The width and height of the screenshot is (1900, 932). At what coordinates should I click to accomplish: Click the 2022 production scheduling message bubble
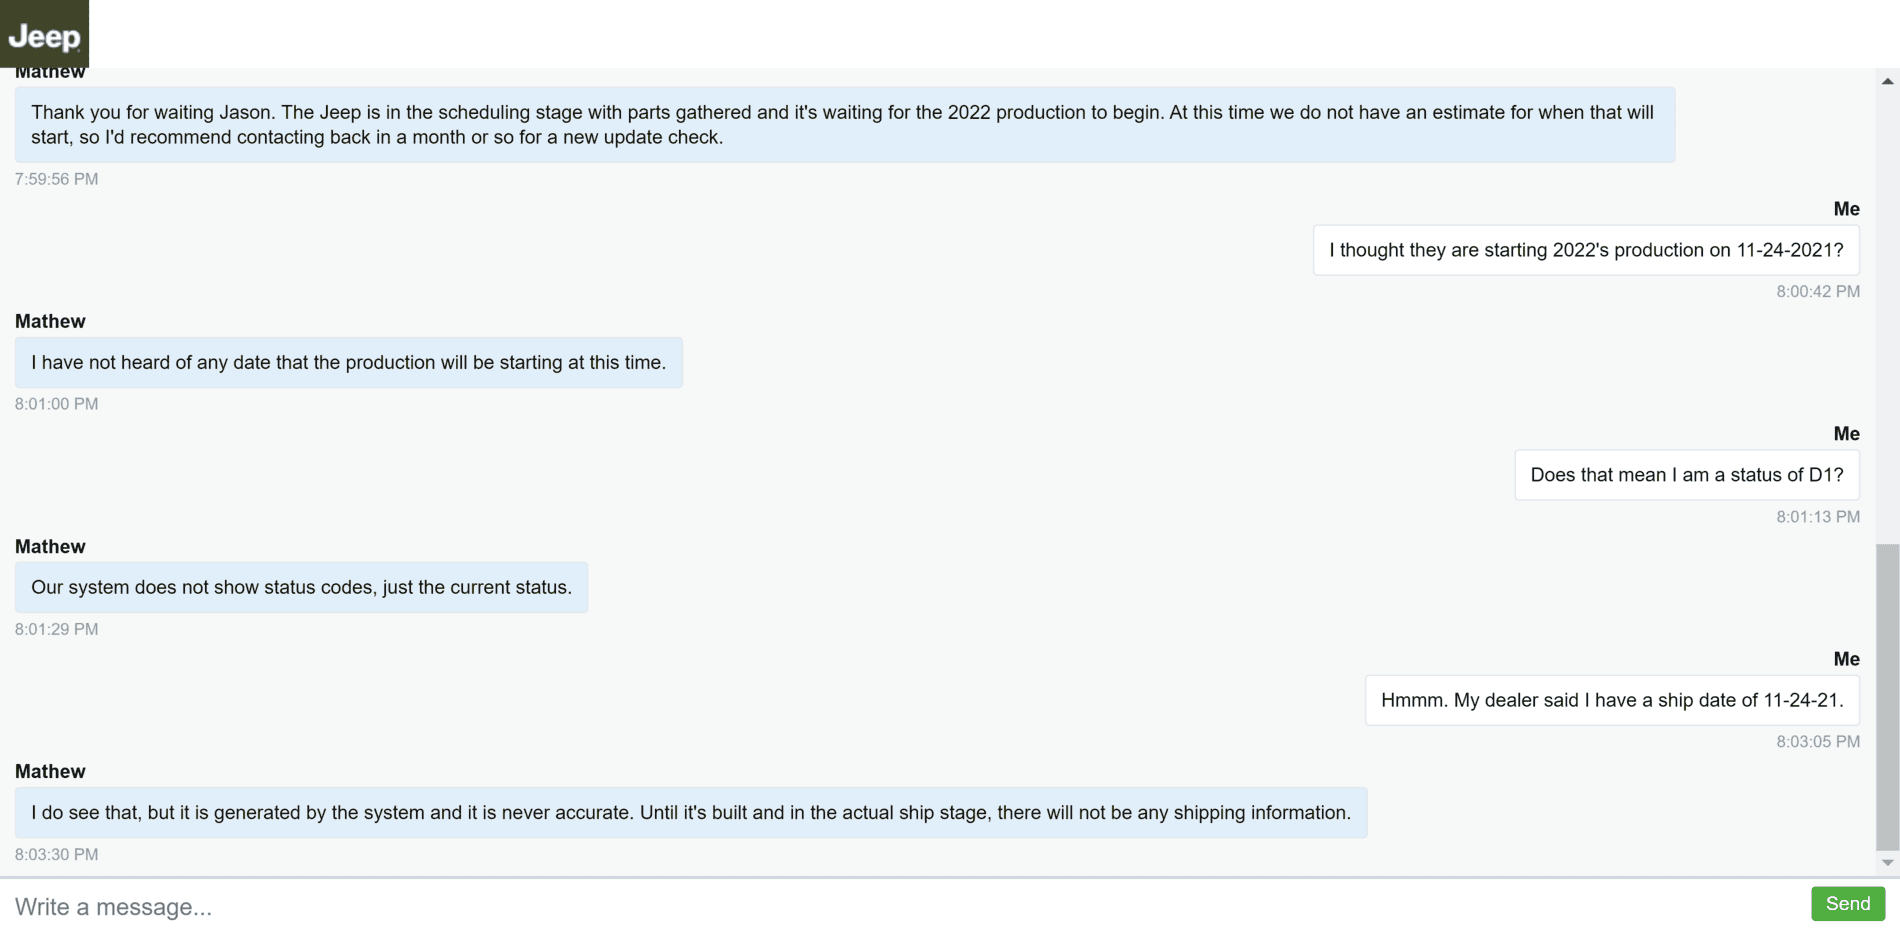pyautogui.click(x=845, y=125)
